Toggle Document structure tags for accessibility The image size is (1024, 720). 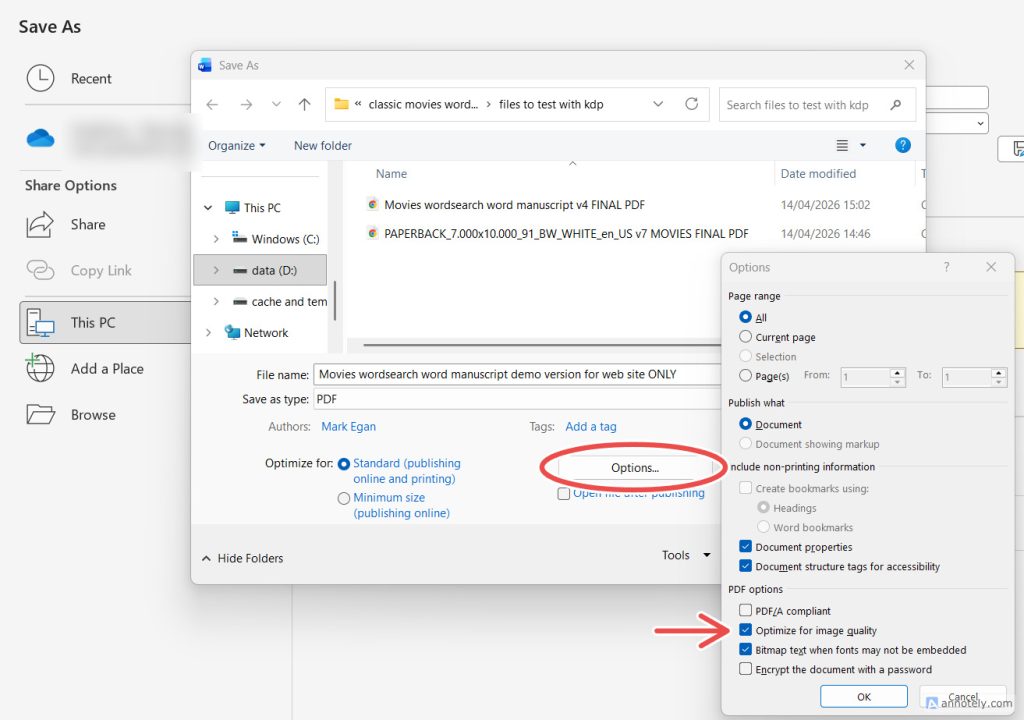745,566
